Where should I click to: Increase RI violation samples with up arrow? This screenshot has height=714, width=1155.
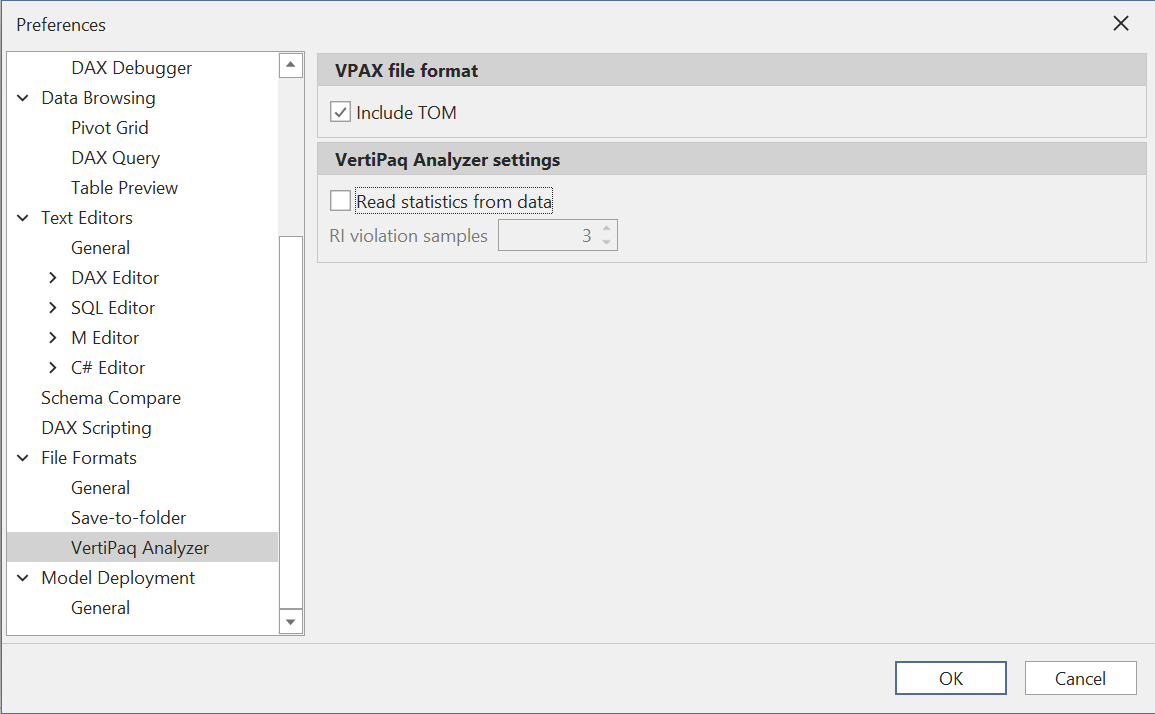[606, 228]
